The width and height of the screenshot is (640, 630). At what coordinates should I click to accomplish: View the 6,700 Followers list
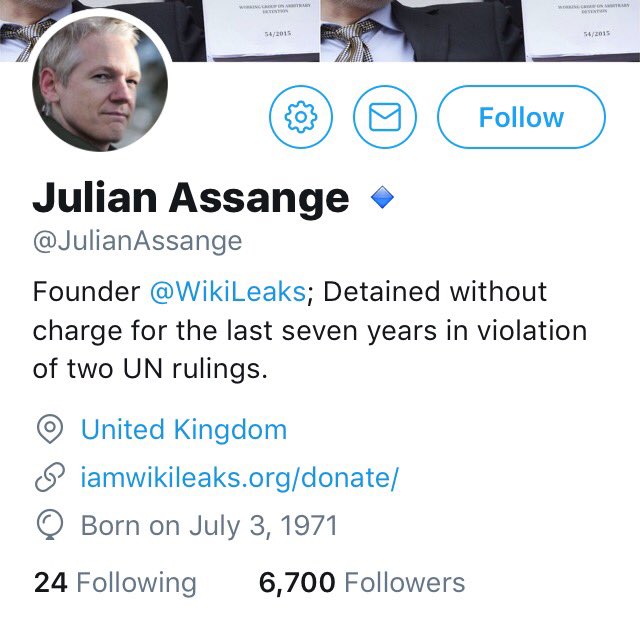tap(362, 583)
